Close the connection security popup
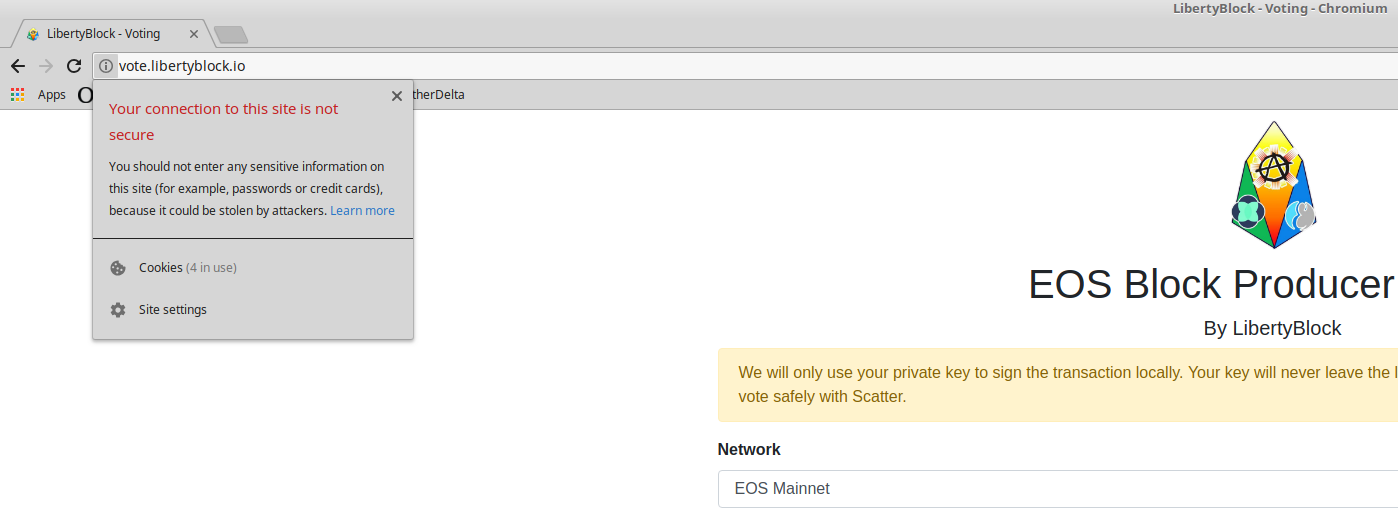This screenshot has width=1398, height=512. tap(397, 96)
